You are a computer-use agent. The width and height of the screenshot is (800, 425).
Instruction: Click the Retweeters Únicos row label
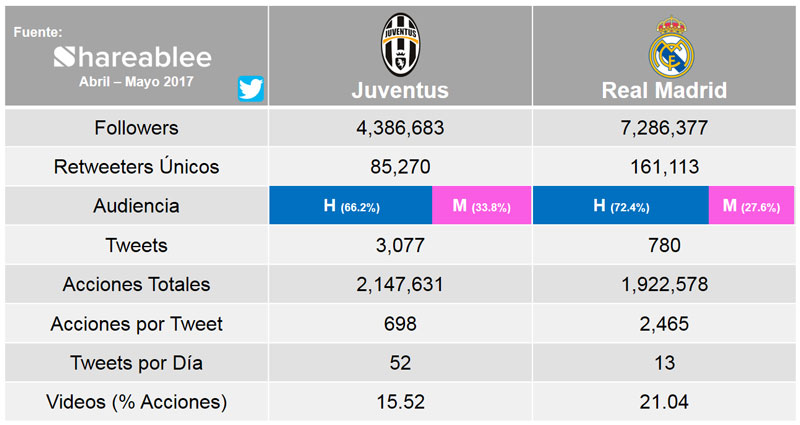pos(136,166)
